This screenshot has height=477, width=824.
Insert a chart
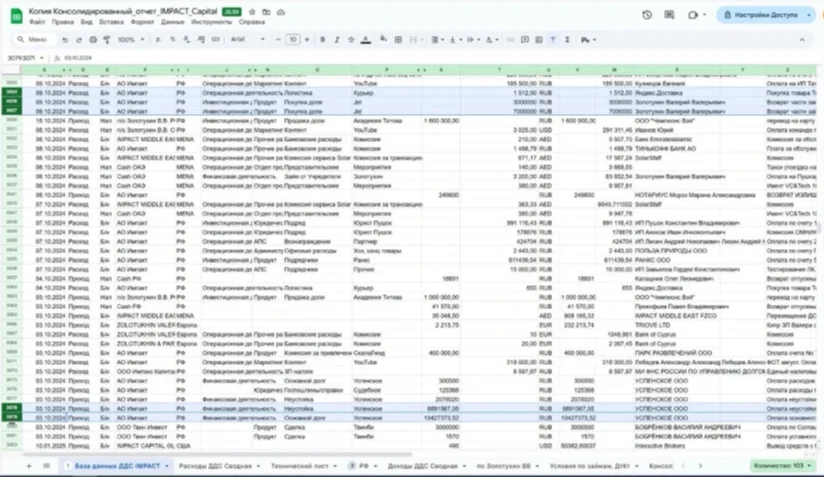tap(539, 40)
